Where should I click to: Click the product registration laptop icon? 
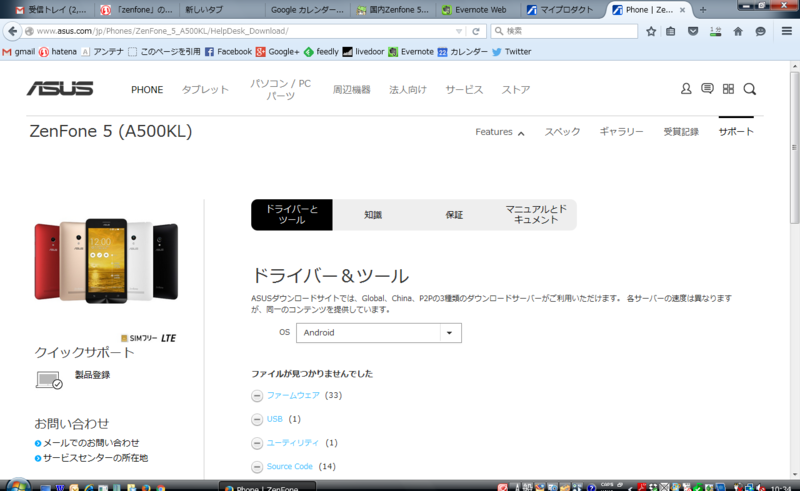[49, 380]
